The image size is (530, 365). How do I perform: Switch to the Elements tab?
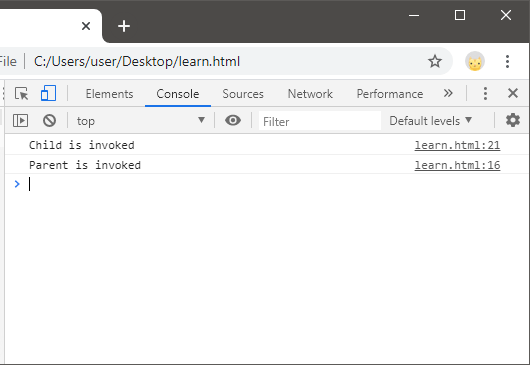[109, 94]
